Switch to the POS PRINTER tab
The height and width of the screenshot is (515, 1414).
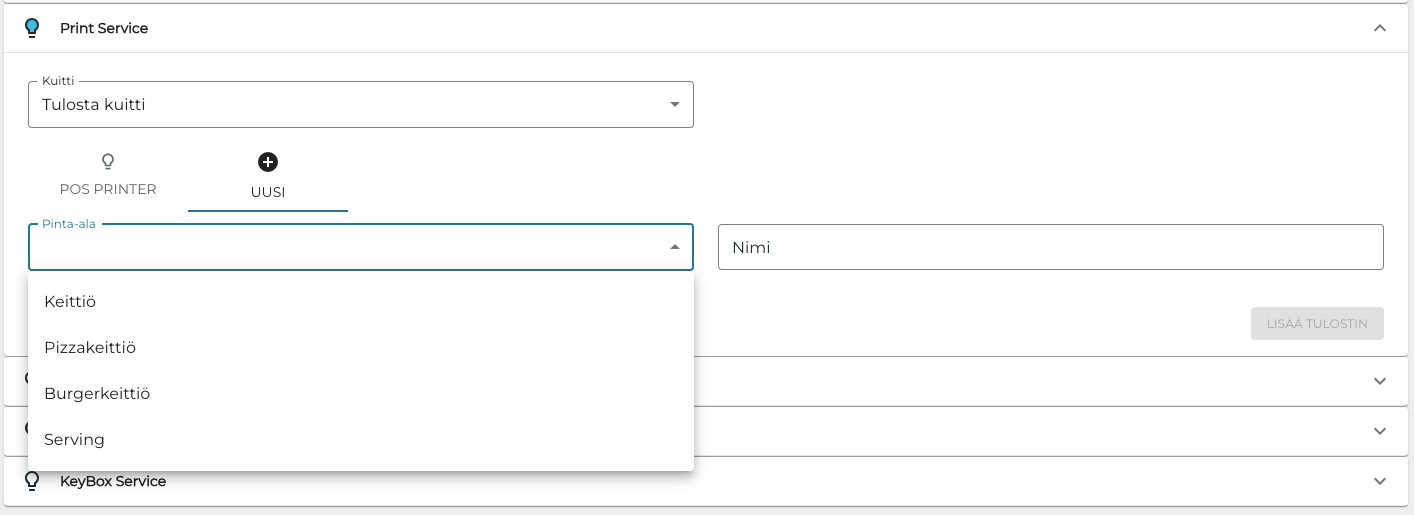tap(108, 189)
